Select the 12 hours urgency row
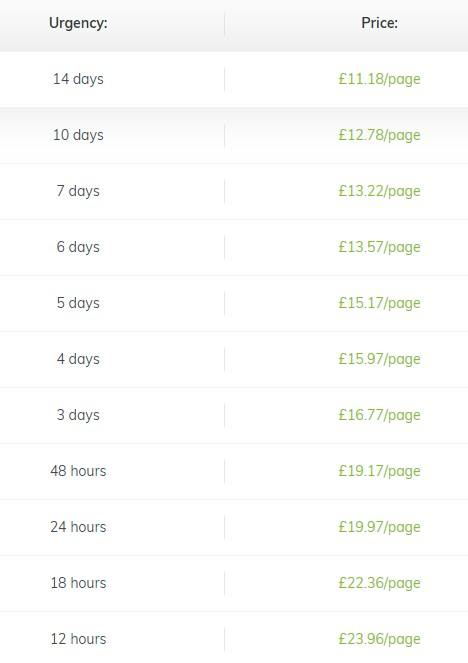 pyautogui.click(x=234, y=638)
